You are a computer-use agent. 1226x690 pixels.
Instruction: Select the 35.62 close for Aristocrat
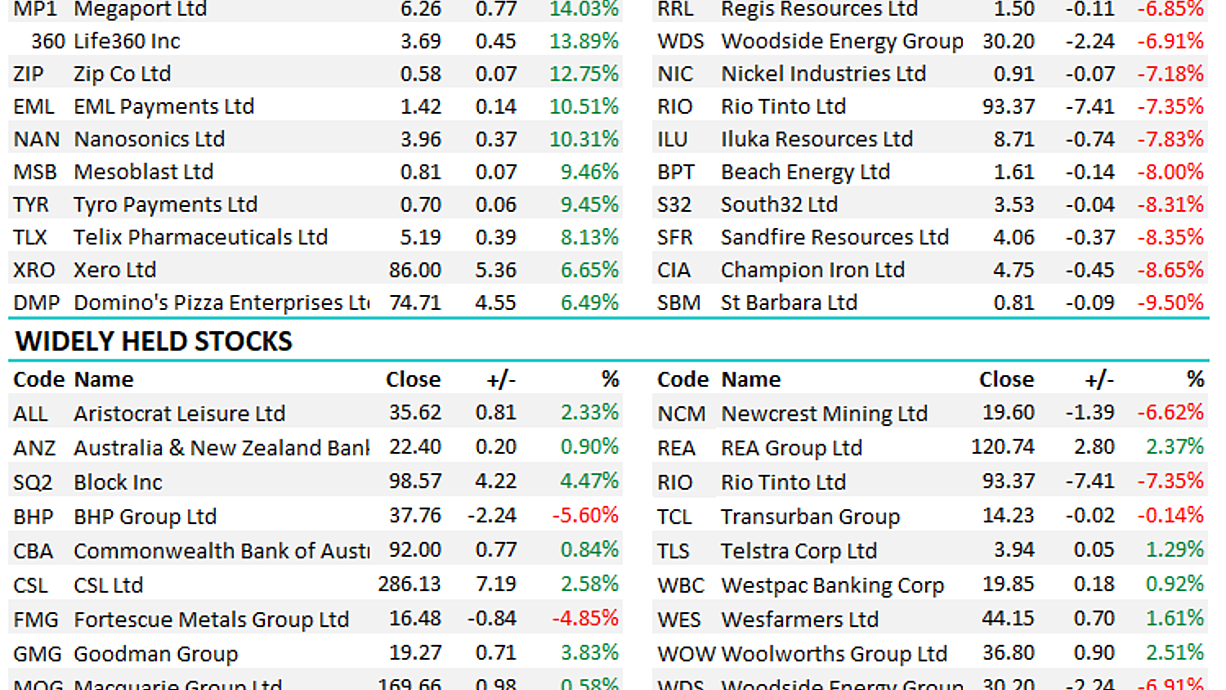click(414, 414)
